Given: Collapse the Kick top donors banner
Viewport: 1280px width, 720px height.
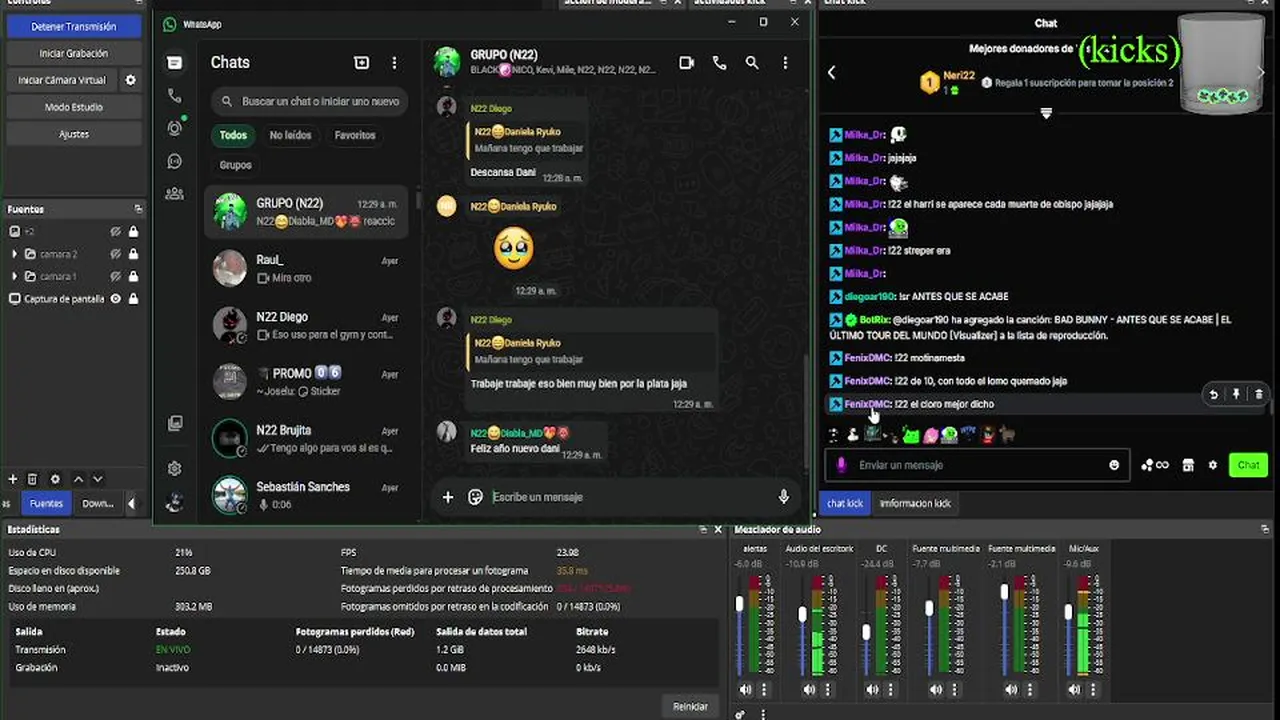Looking at the screenshot, I should click(1046, 113).
